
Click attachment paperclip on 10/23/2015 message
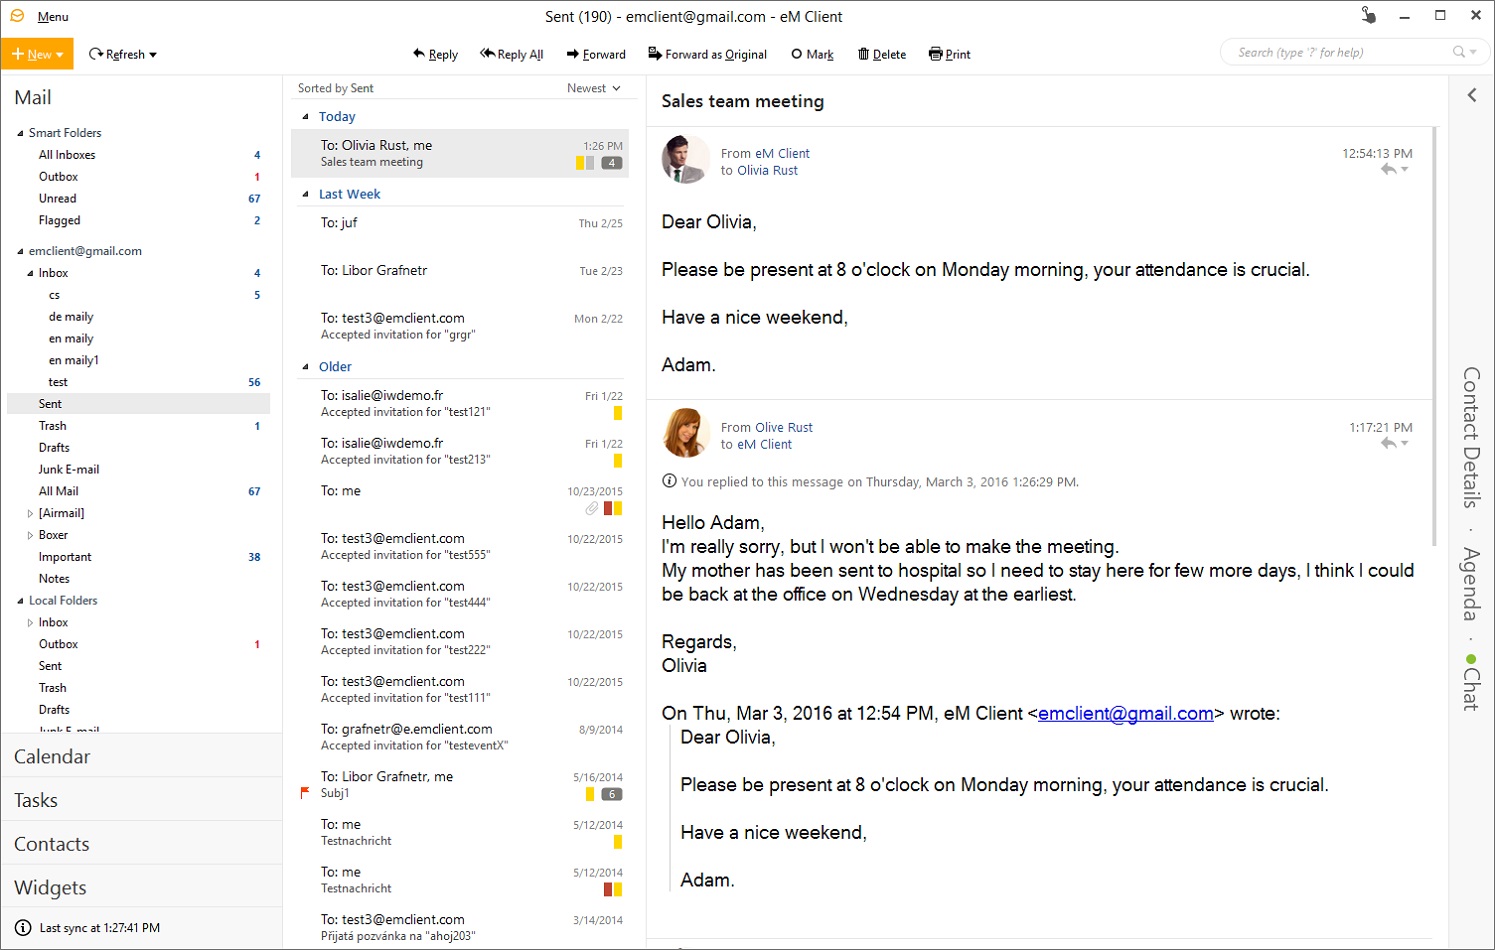click(x=592, y=509)
